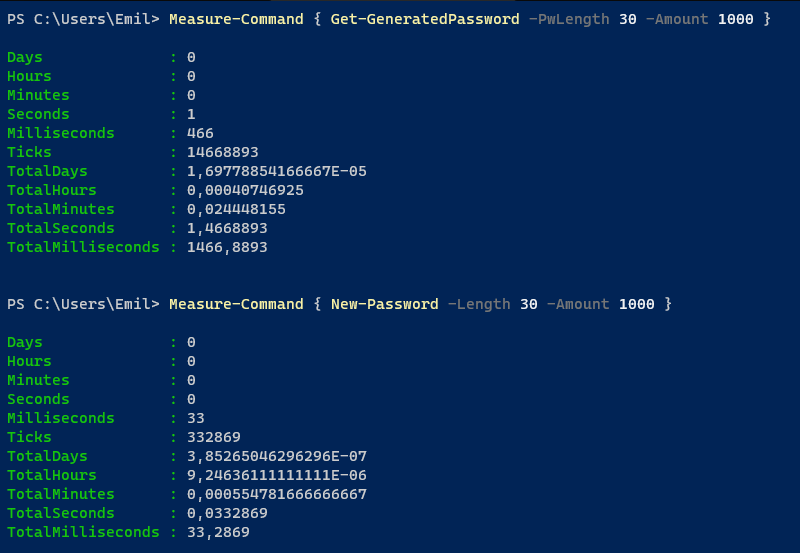
Task: Click the Milliseconds value 33
Action: (195, 418)
